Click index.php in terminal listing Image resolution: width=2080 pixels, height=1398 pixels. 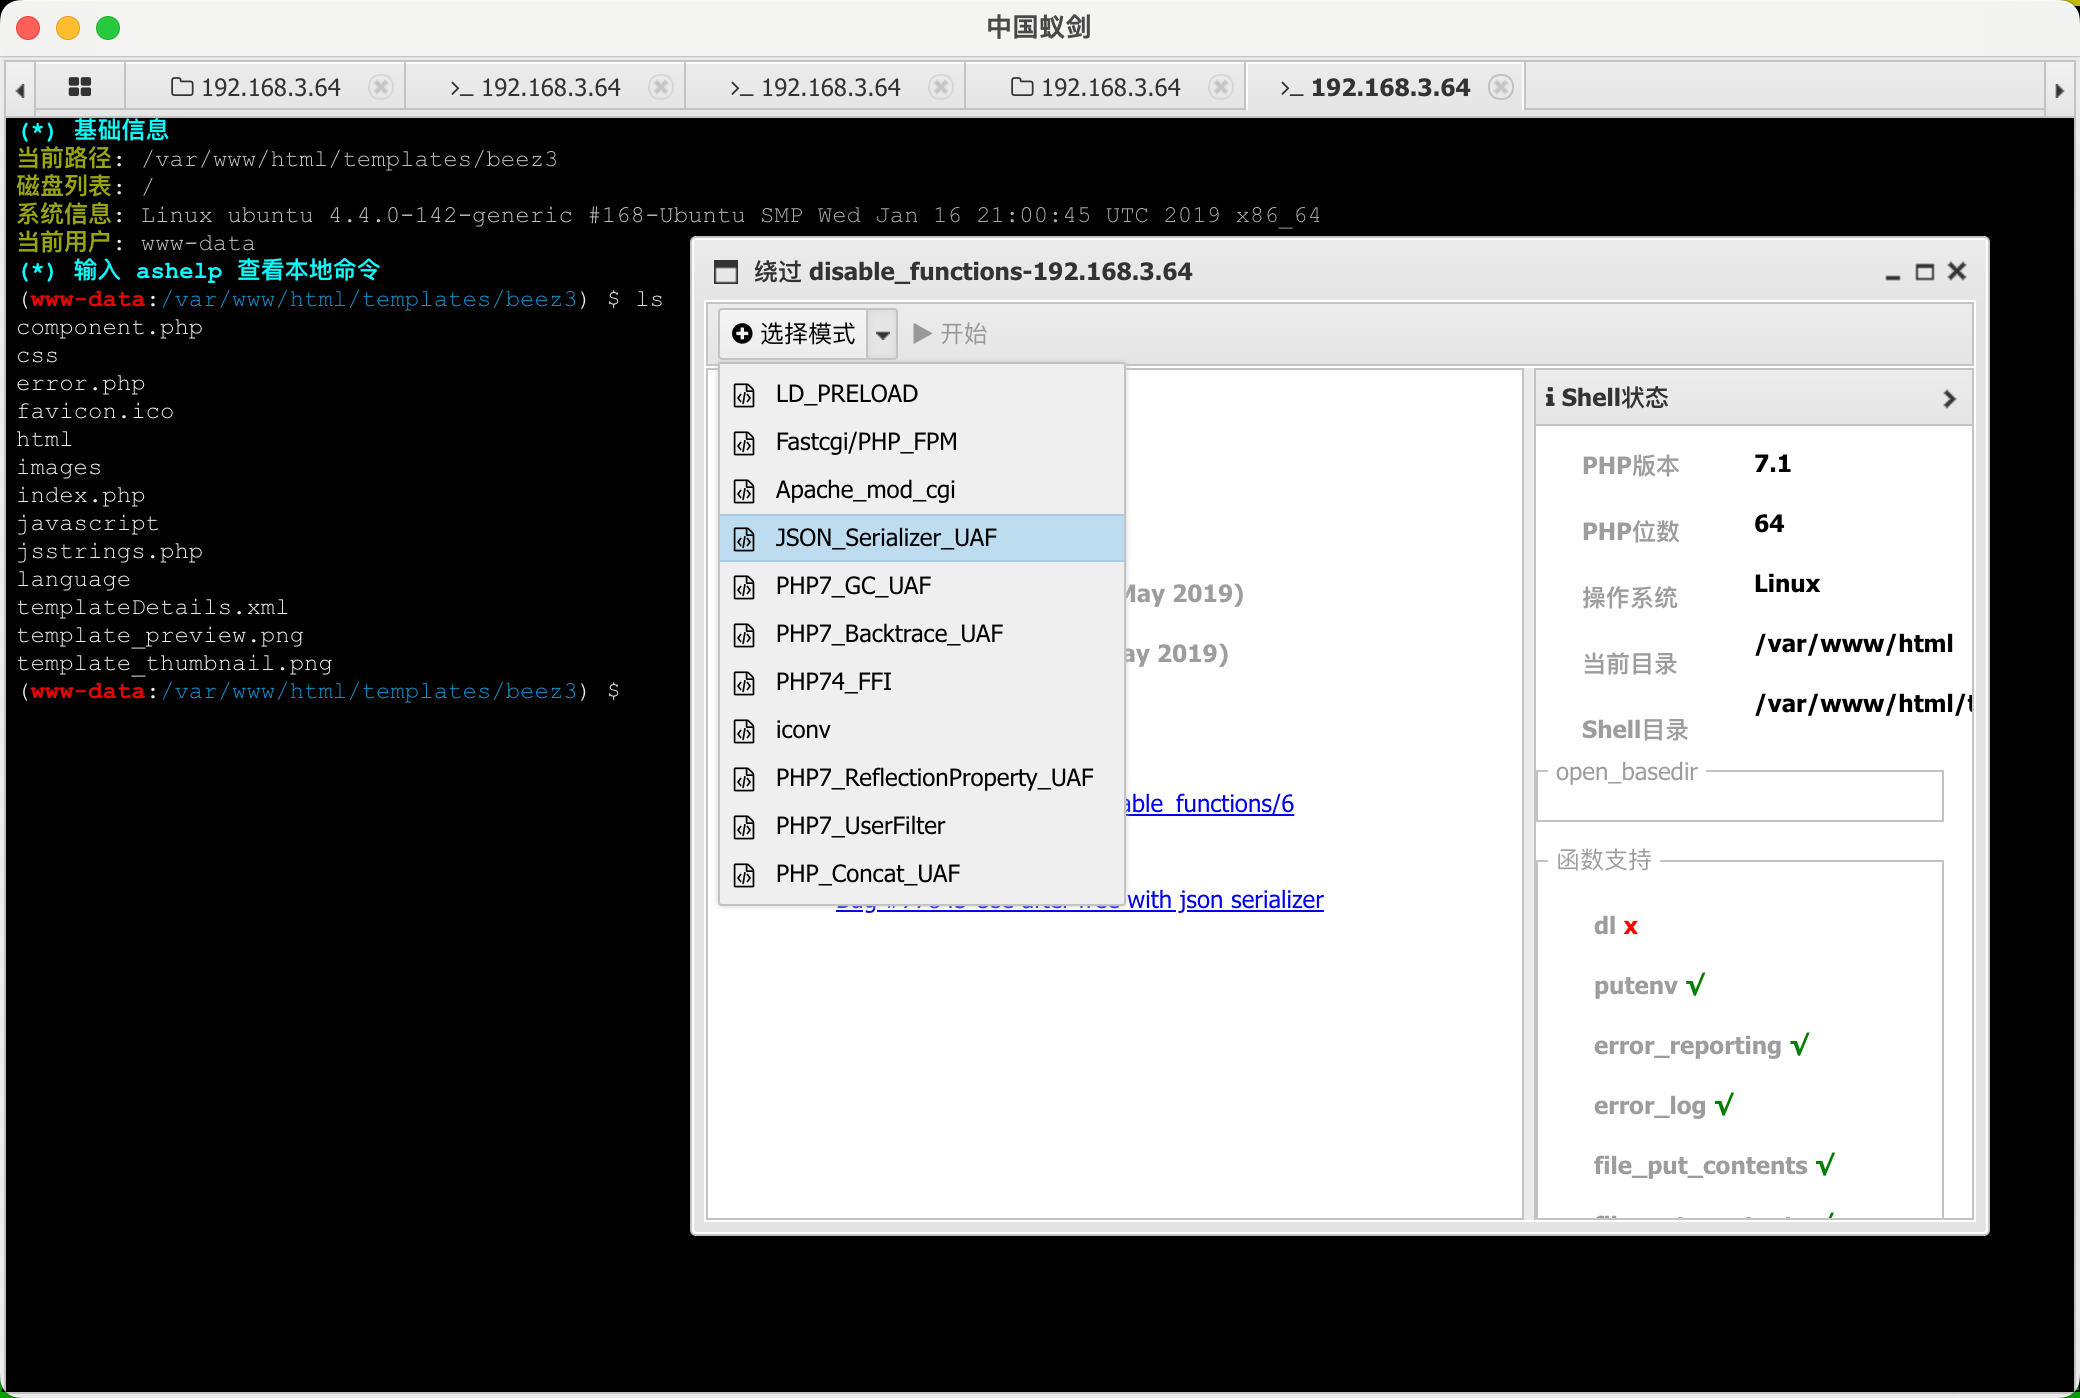coord(81,496)
